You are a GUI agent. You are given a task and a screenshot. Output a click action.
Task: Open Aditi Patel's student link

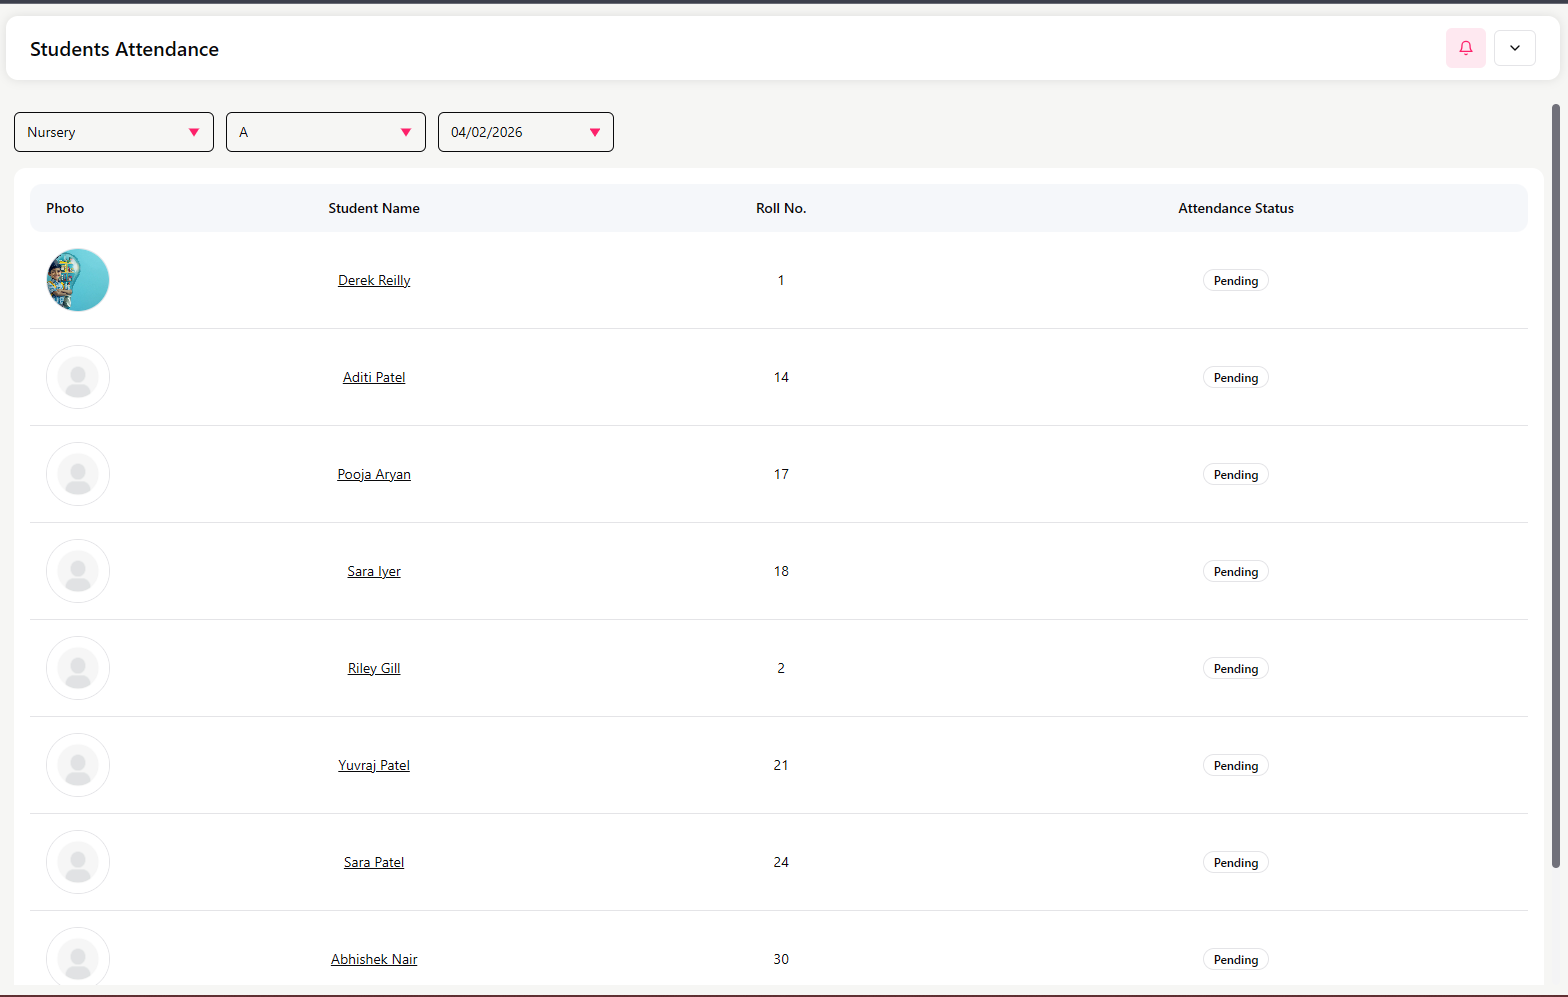click(x=374, y=378)
